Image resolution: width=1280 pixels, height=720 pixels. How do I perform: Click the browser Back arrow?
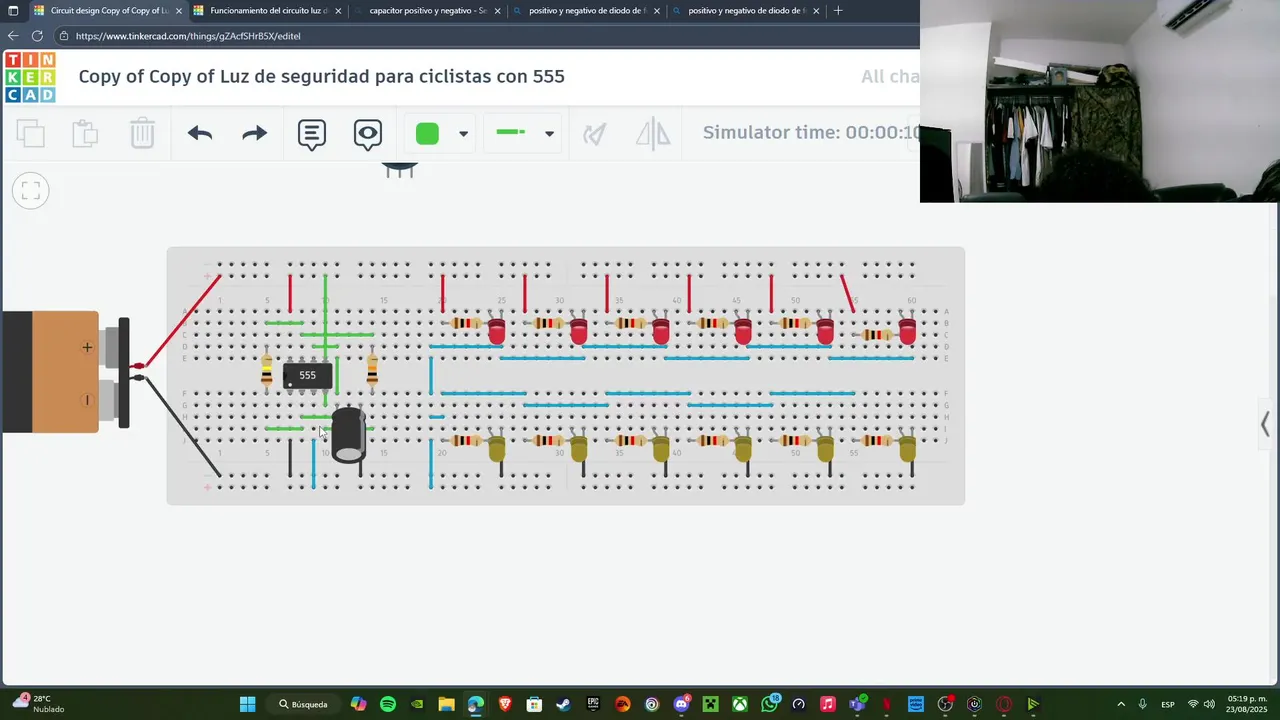(13, 35)
